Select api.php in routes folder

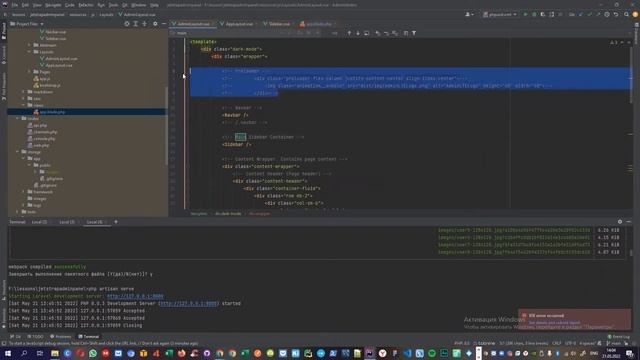pyautogui.click(x=38, y=125)
